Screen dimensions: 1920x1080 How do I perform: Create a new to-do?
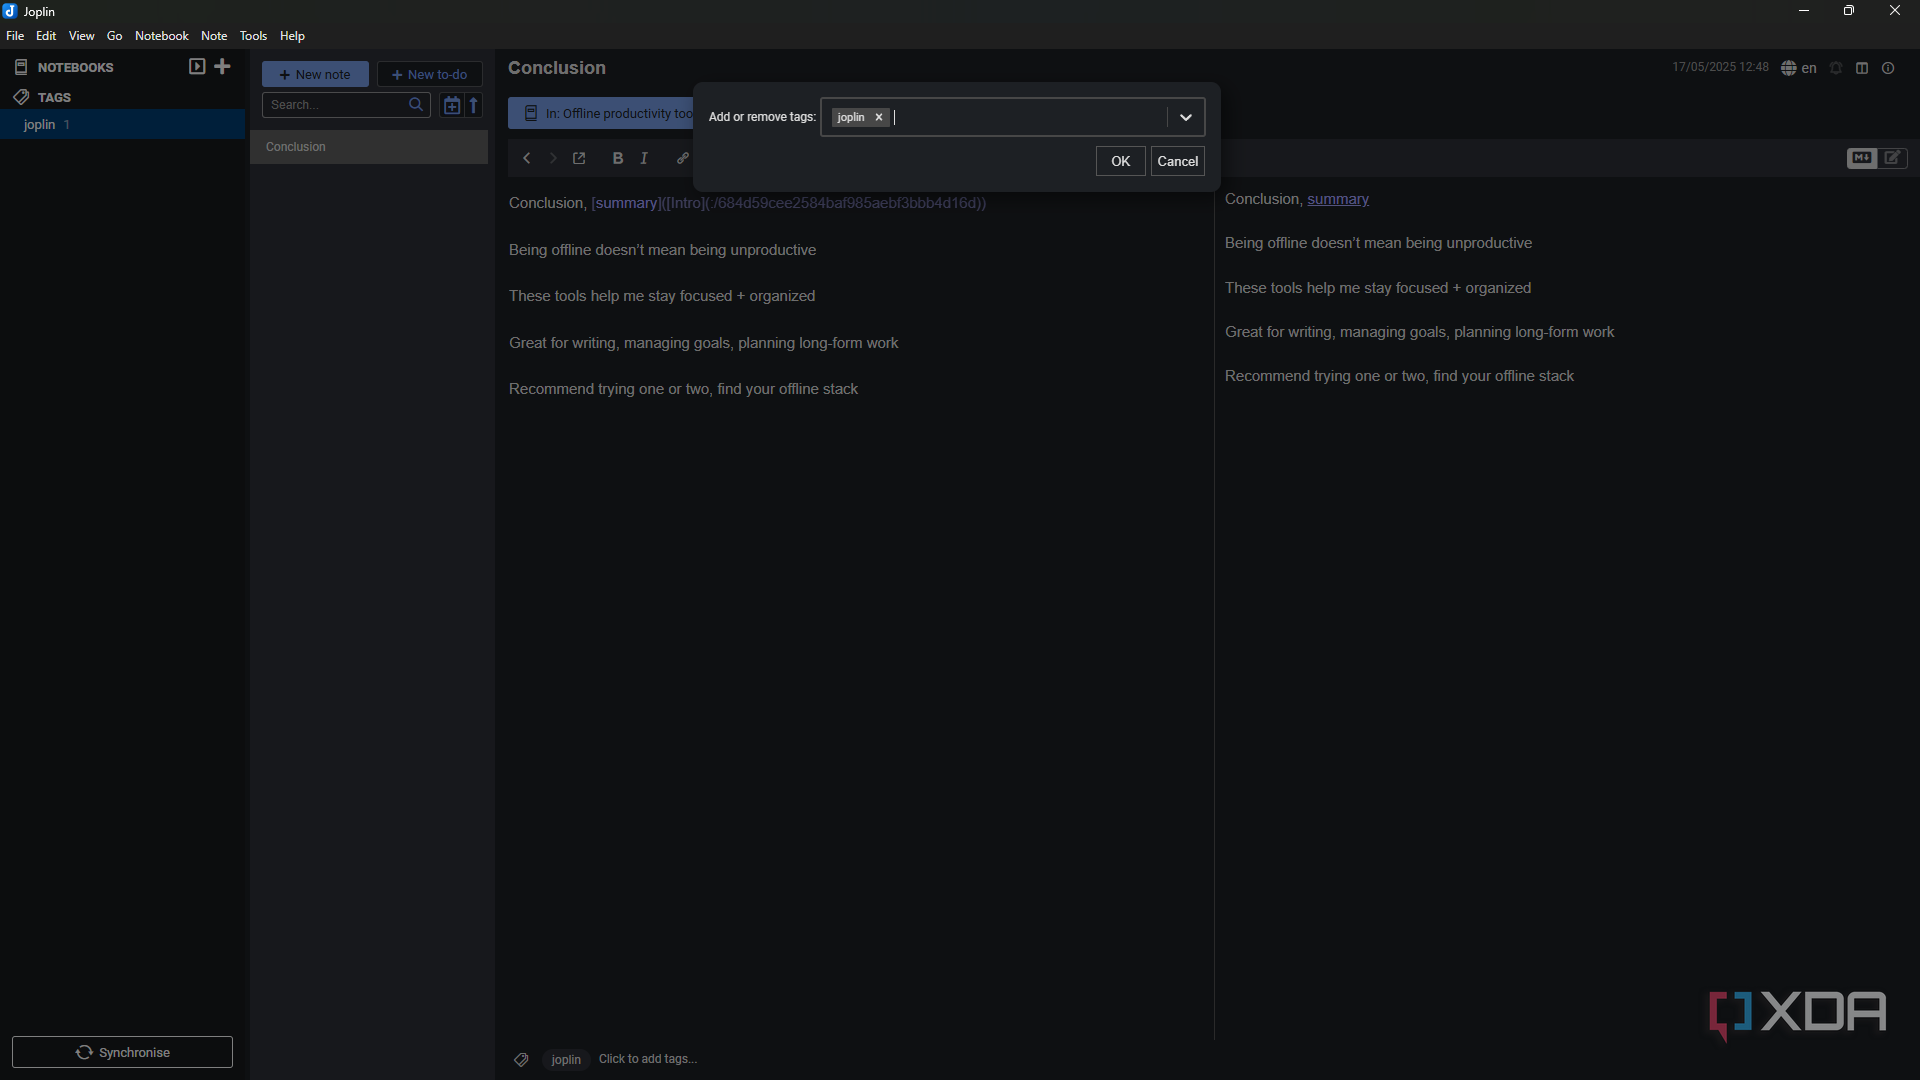pos(430,75)
